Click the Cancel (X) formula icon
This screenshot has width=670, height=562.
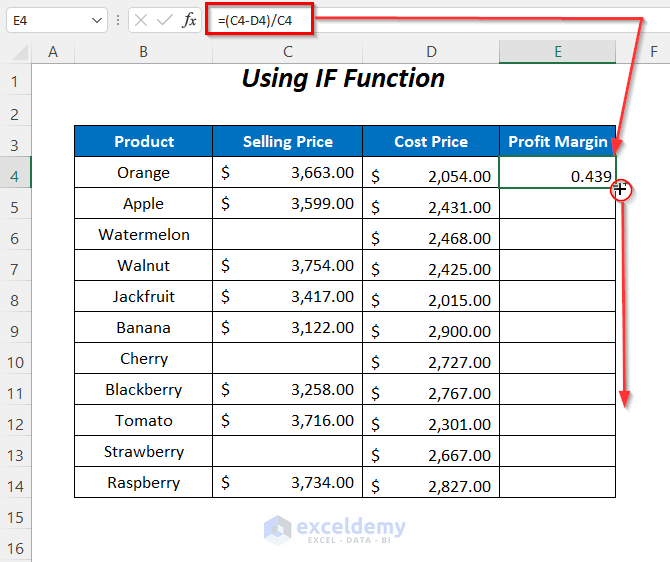pos(141,20)
